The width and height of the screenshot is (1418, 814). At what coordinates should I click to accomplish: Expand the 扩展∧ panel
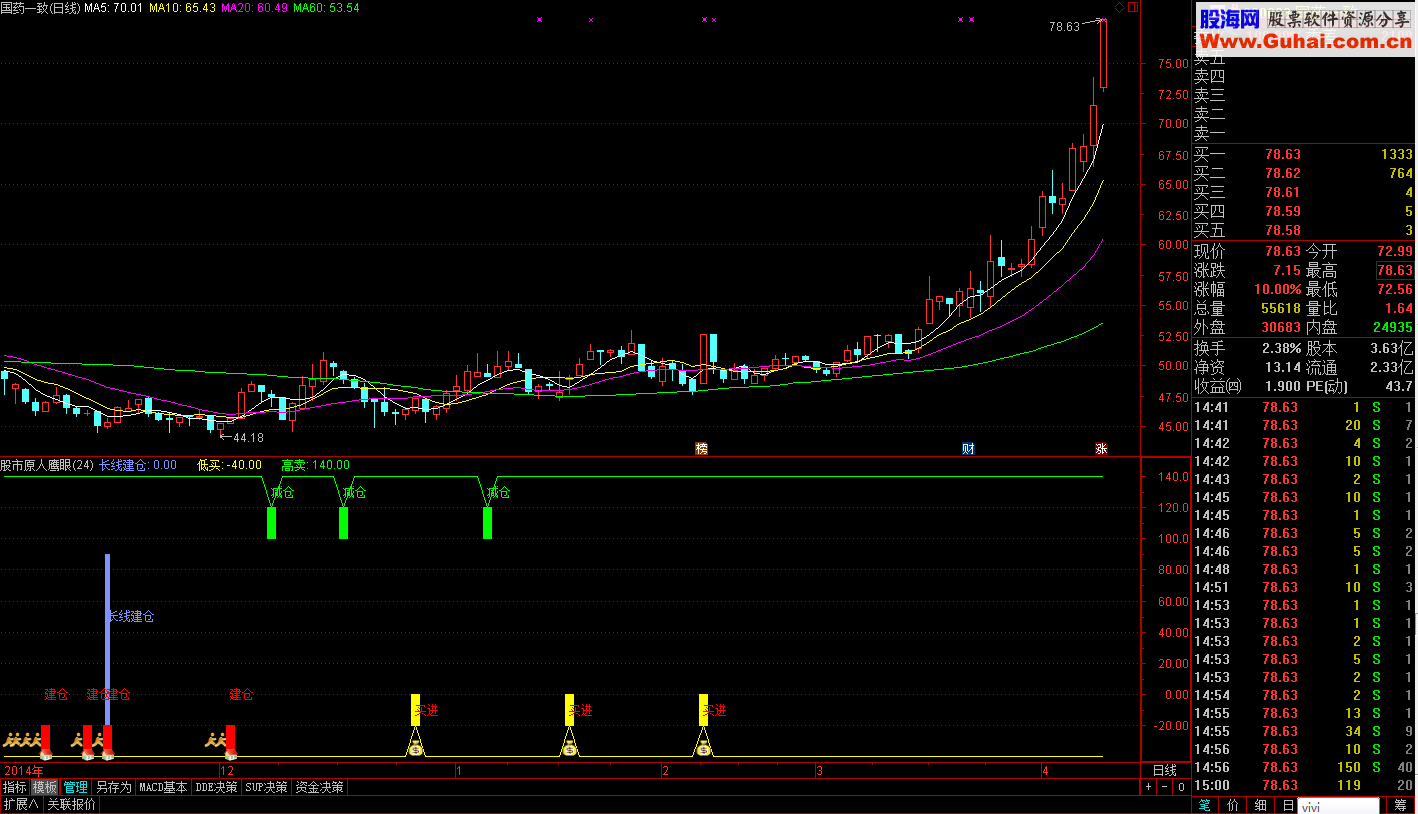coord(21,804)
